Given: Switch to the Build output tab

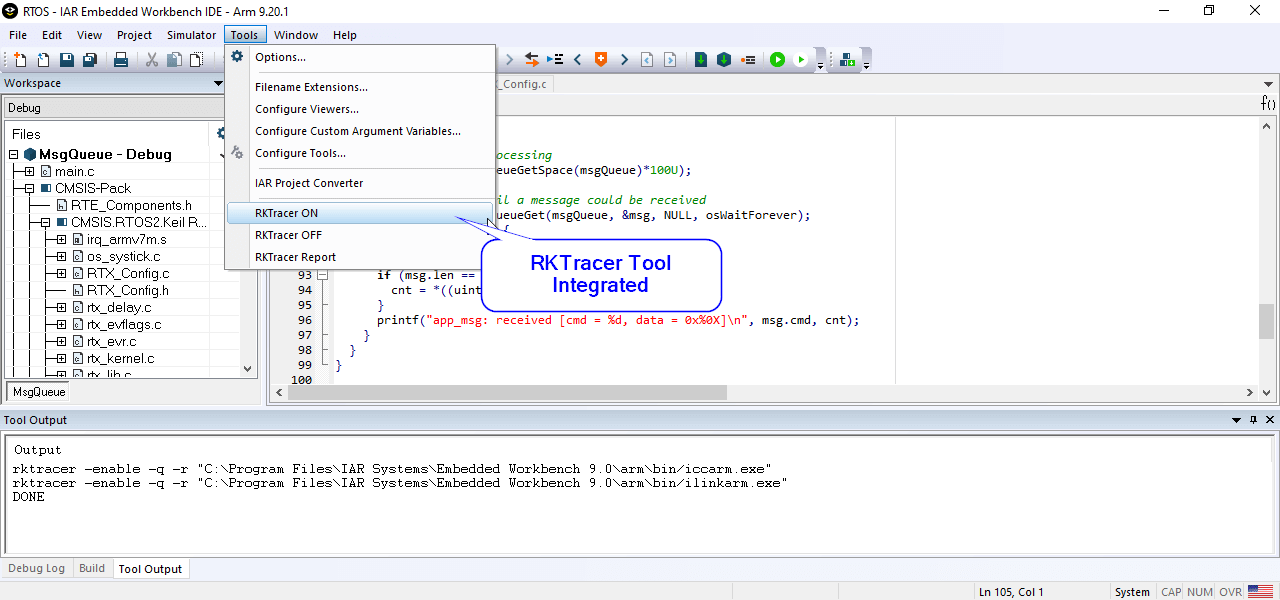Looking at the screenshot, I should 92,568.
